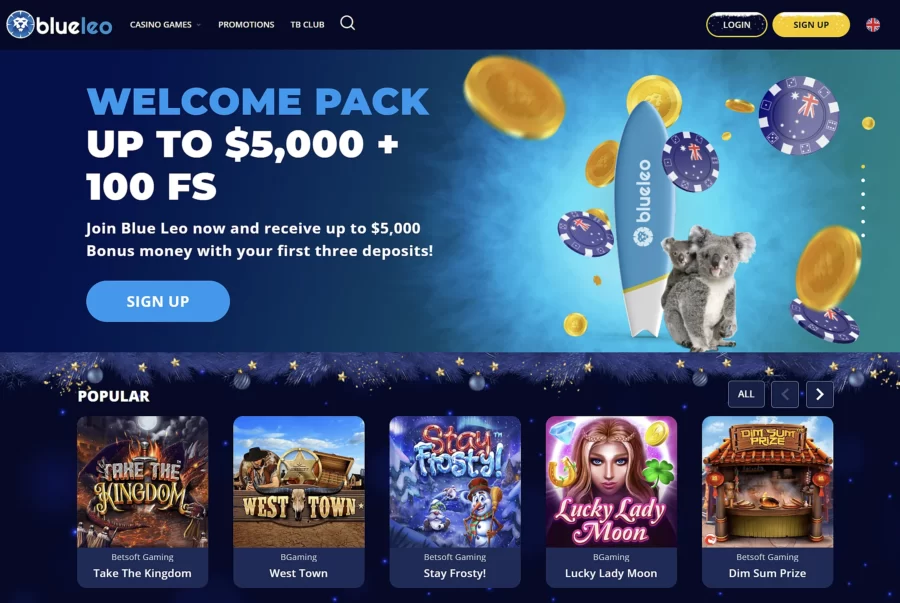Open the Promotions menu item
The height and width of the screenshot is (603, 900).
pyautogui.click(x=246, y=25)
